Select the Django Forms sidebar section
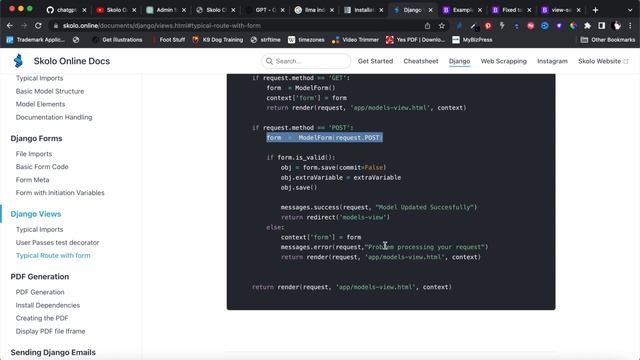 [x=36, y=138]
